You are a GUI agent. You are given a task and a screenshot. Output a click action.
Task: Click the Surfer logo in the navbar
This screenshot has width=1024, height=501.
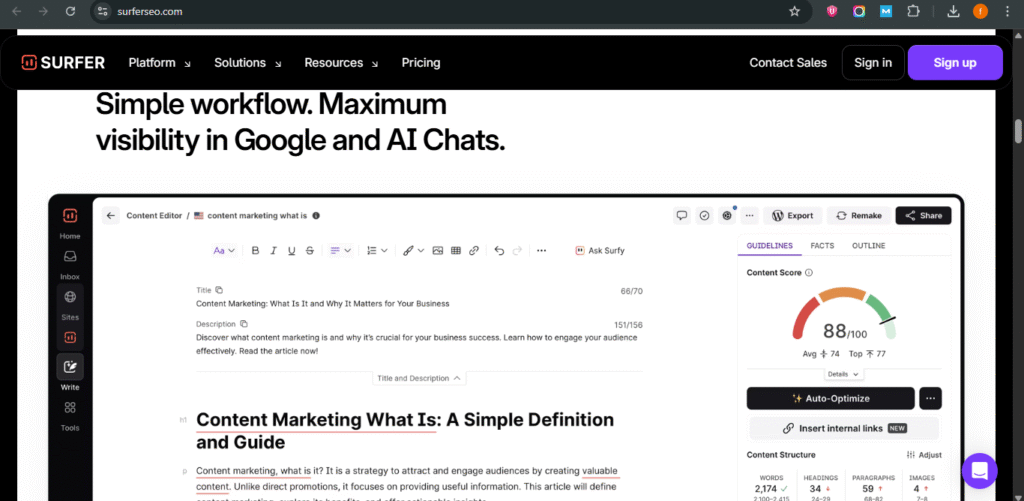pos(63,63)
